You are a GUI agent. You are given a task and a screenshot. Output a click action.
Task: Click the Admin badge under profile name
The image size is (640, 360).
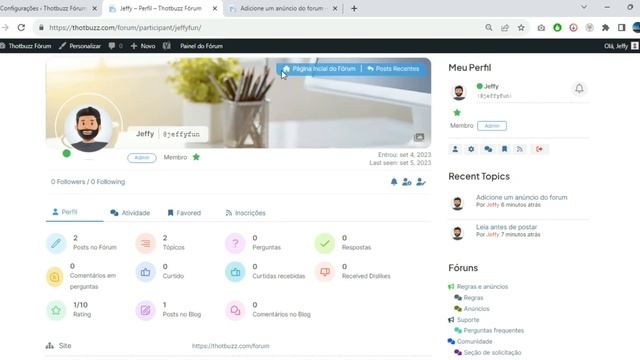(142, 158)
